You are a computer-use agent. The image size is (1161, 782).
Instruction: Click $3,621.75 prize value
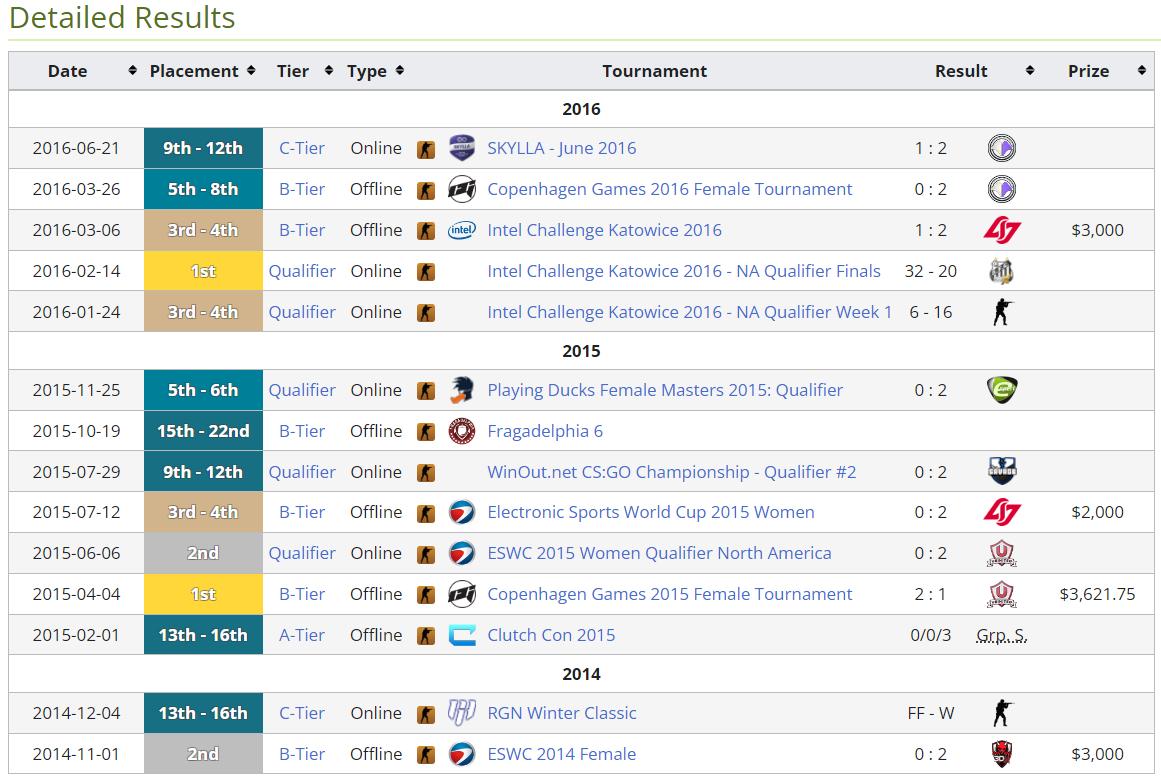[1097, 594]
